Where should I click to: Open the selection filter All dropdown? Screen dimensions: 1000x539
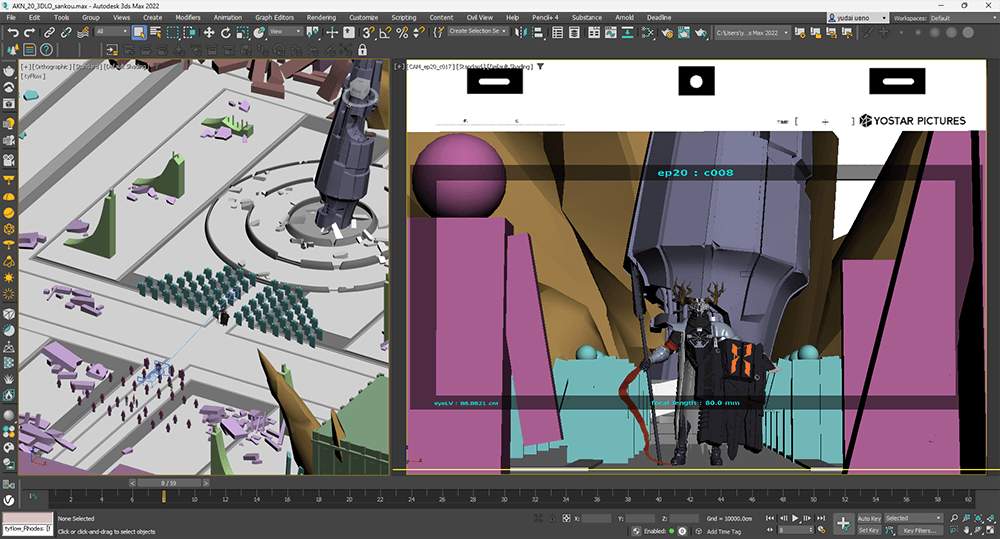(112, 32)
